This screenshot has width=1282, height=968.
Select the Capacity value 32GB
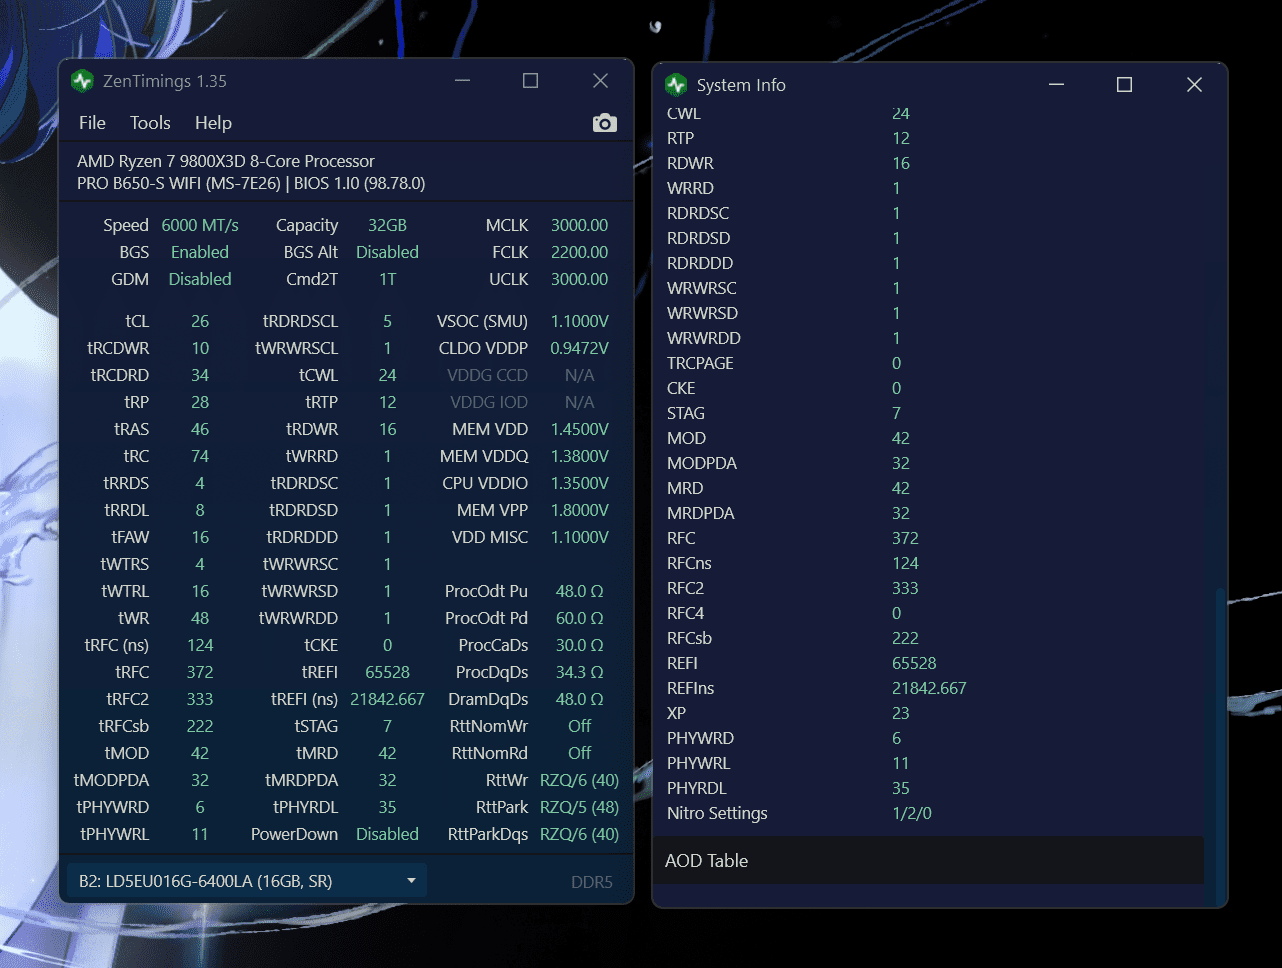tap(387, 225)
